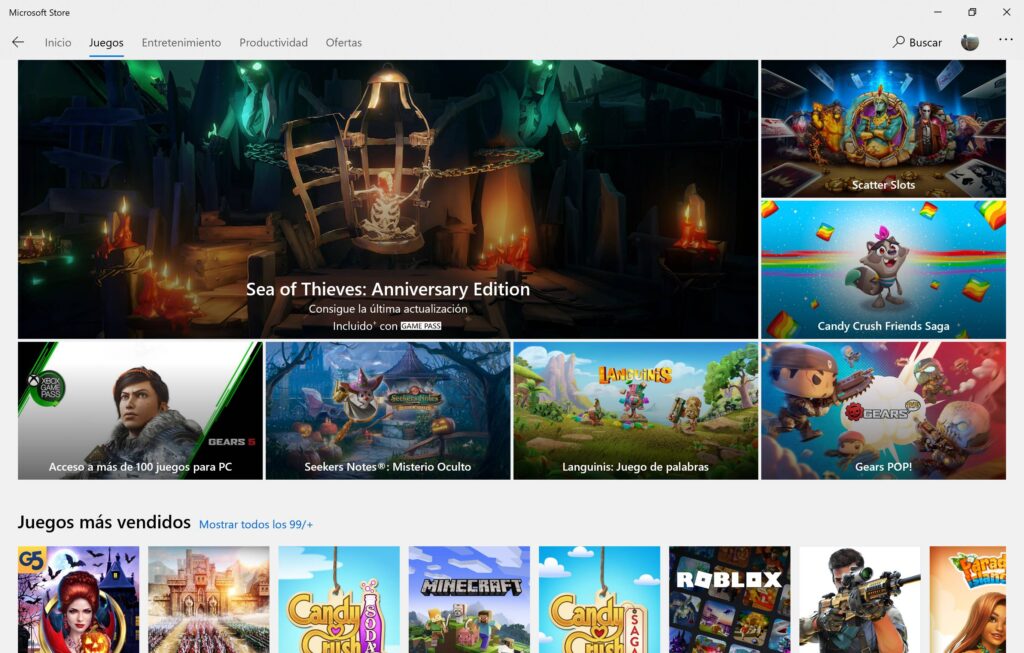Go back using the back arrow
Viewport: 1024px width, 653px height.
[x=18, y=42]
